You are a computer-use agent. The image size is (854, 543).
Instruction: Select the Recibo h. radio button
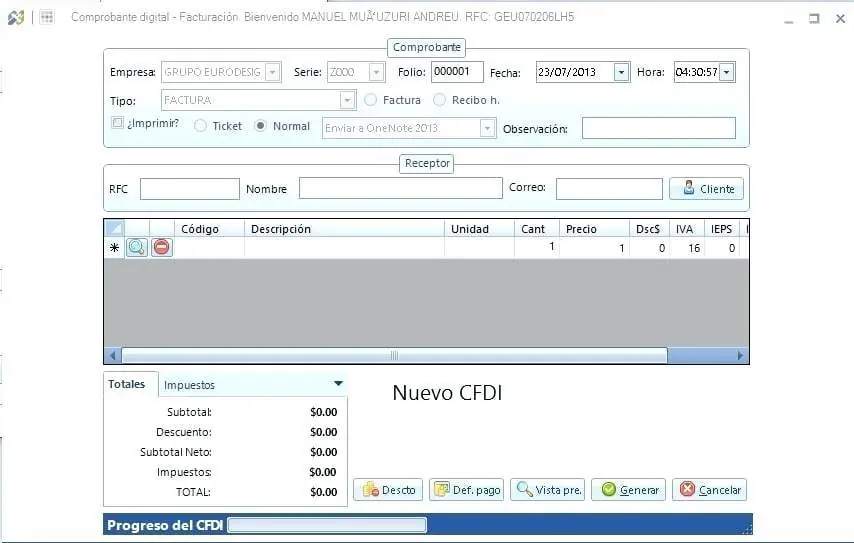[440, 100]
